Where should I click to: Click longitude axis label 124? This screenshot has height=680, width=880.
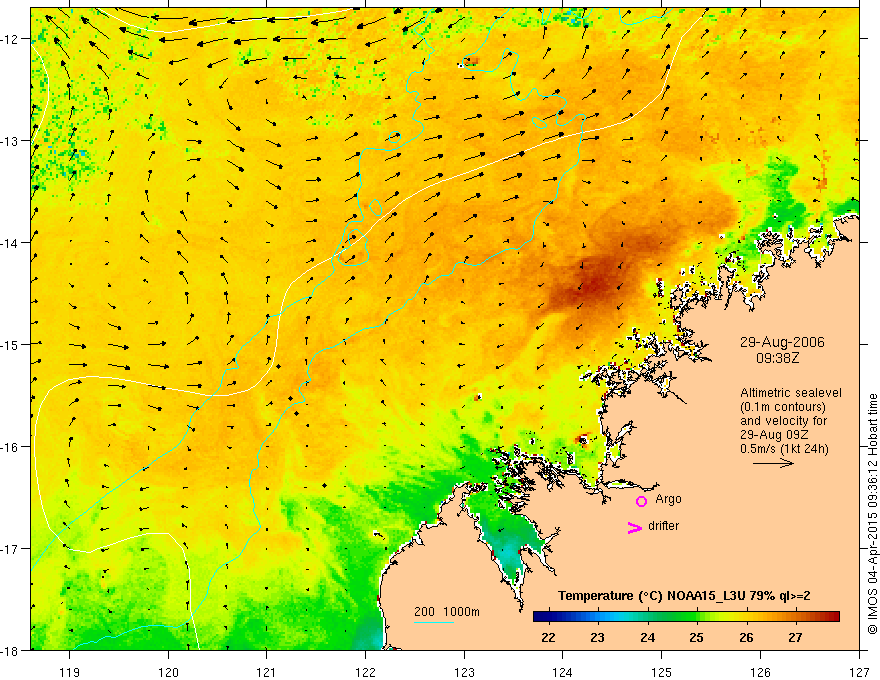(563, 673)
